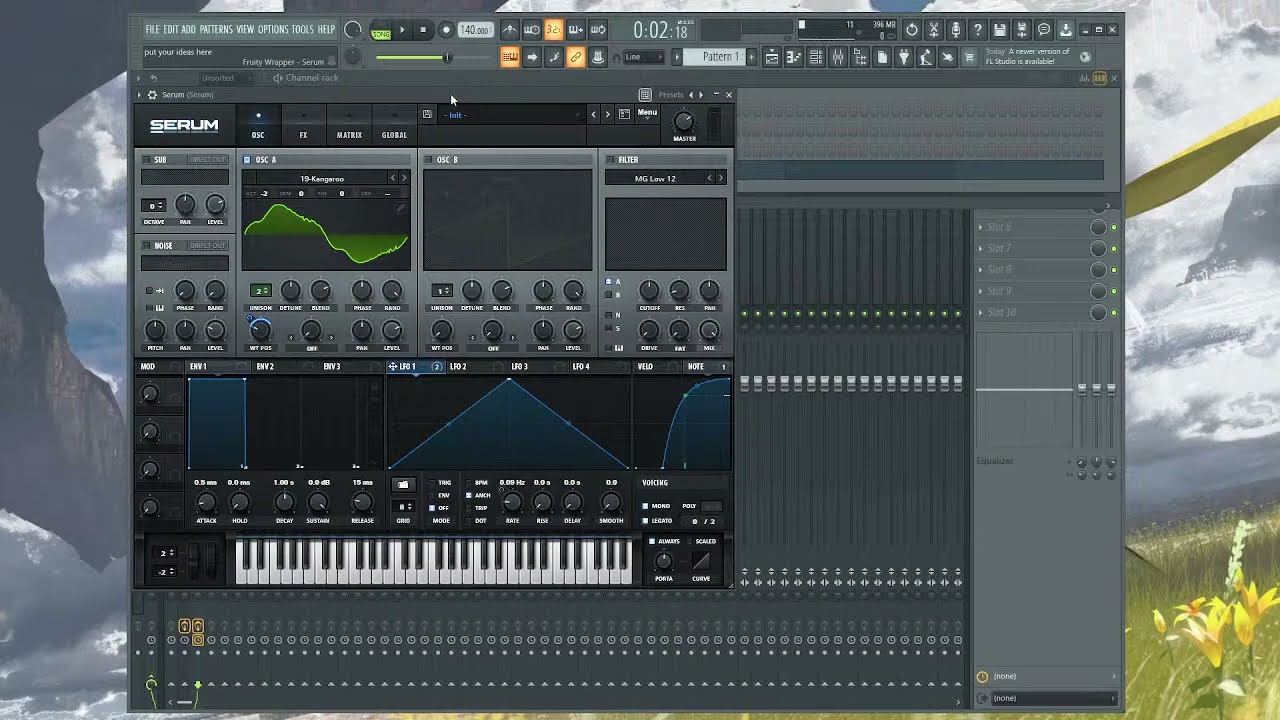This screenshot has width=1280, height=720.
Task: Click the metronome icon in the toolbar
Action: 510,30
